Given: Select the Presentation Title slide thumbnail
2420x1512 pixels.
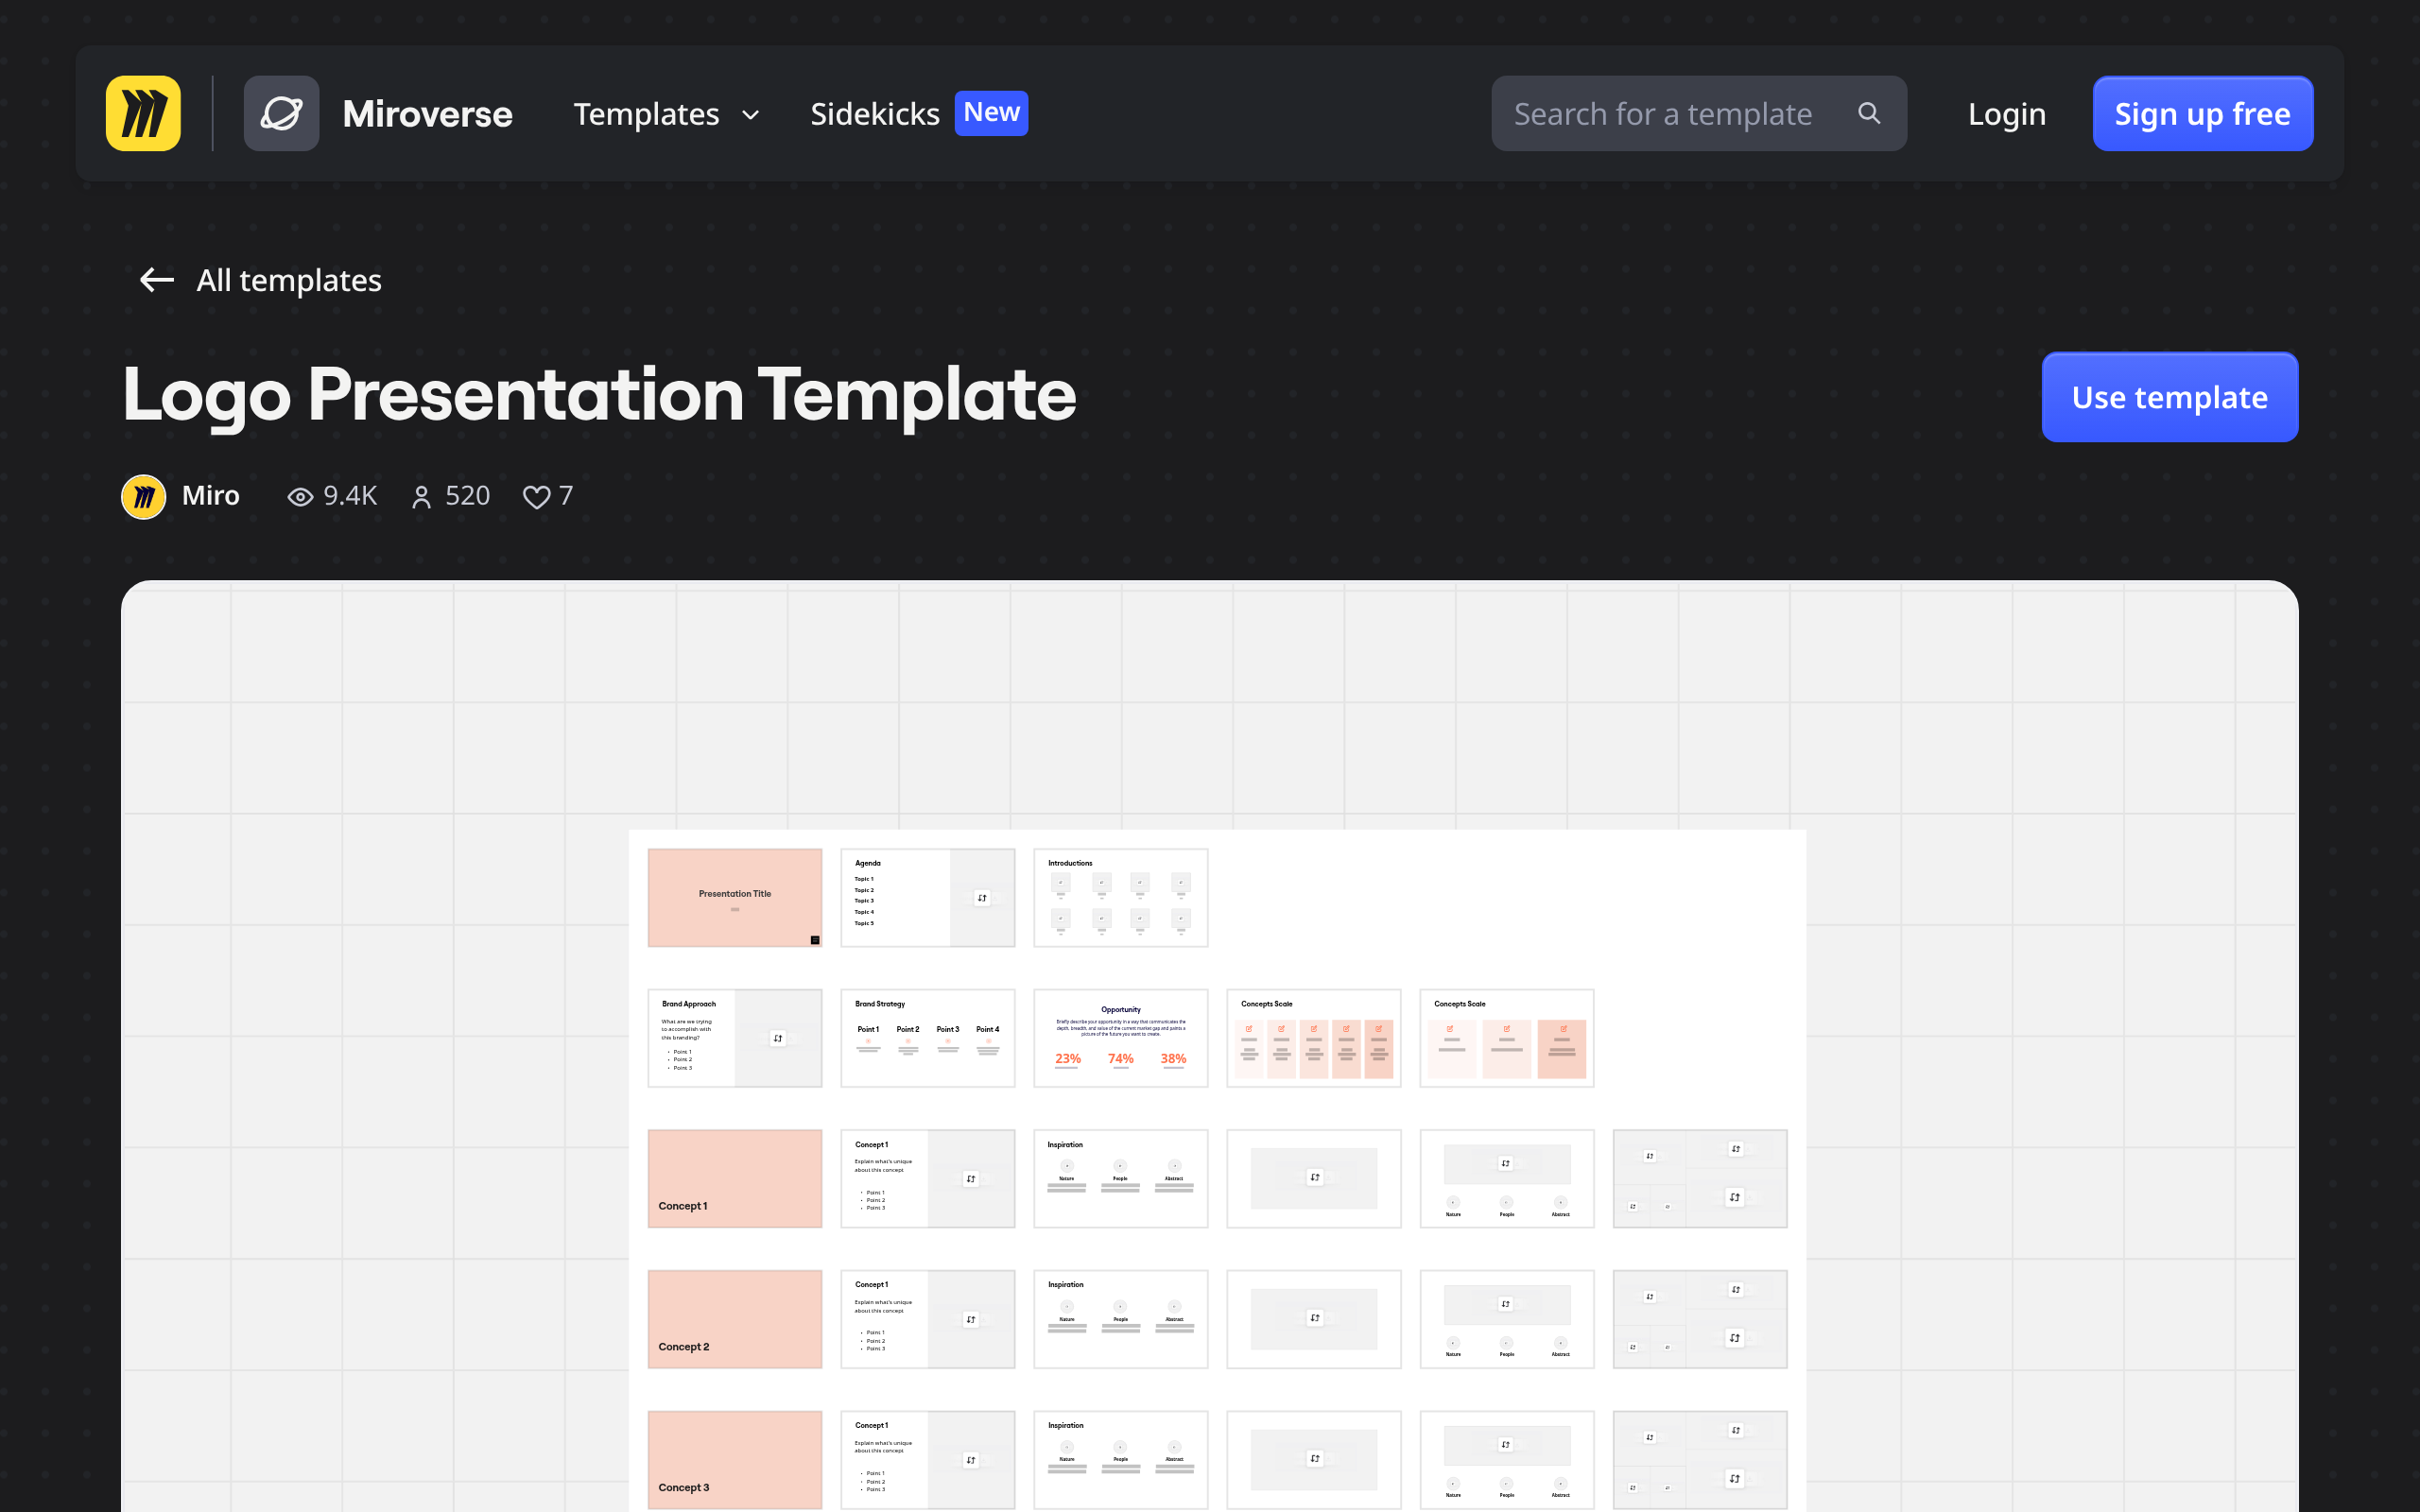Looking at the screenshot, I should [735, 897].
